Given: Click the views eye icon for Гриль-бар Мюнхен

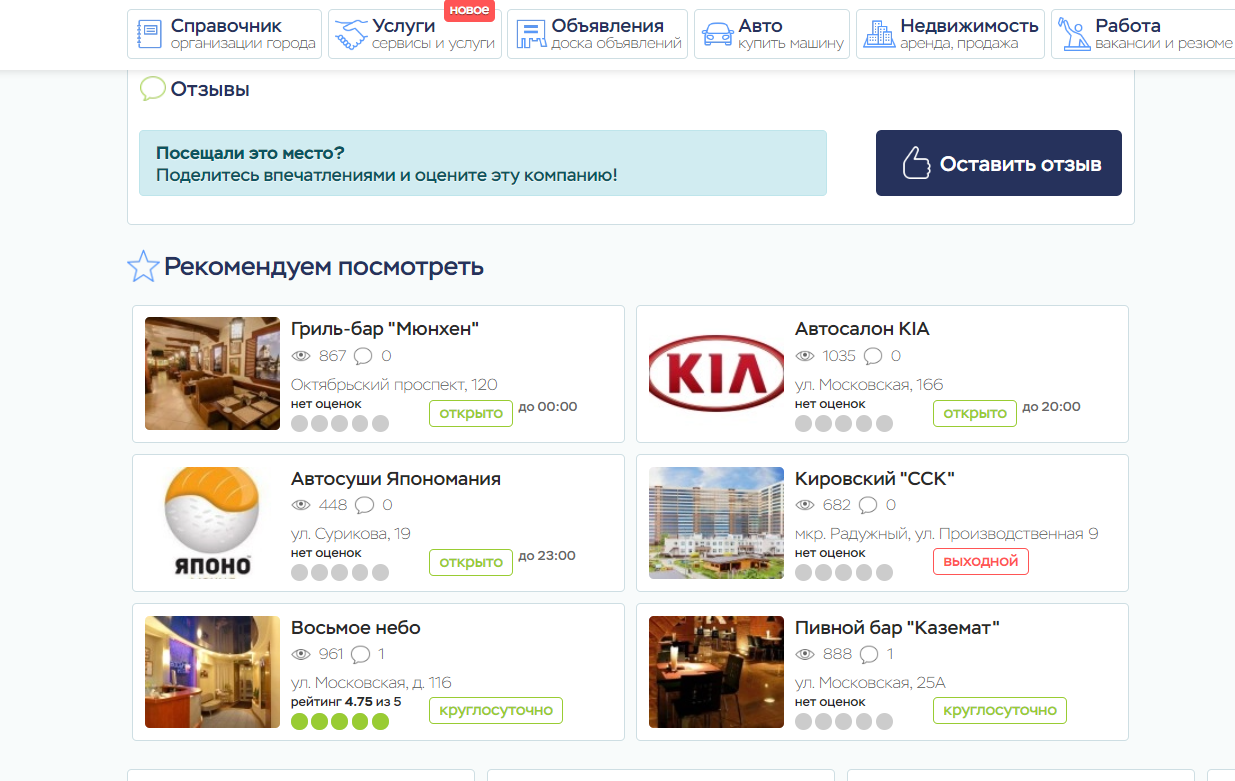Looking at the screenshot, I should coord(301,356).
